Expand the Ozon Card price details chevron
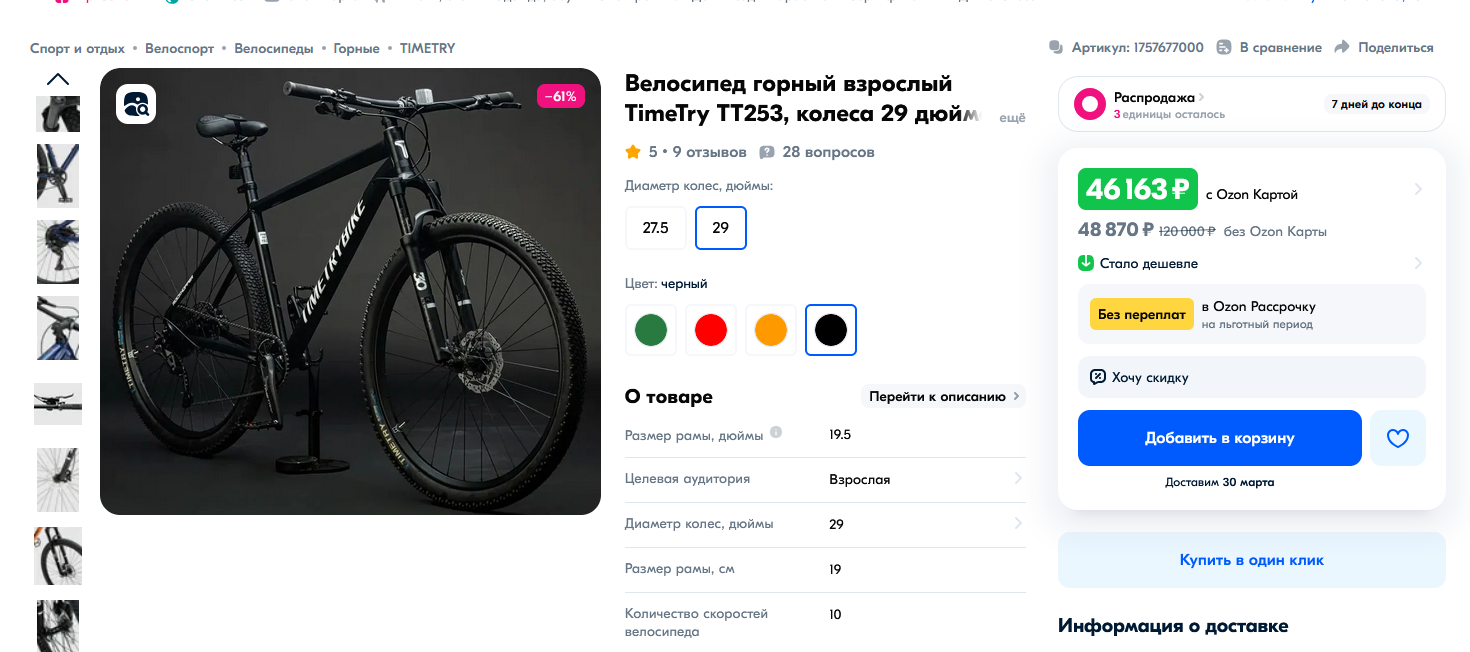Image resolution: width=1470 pixels, height=652 pixels. pos(1418,189)
